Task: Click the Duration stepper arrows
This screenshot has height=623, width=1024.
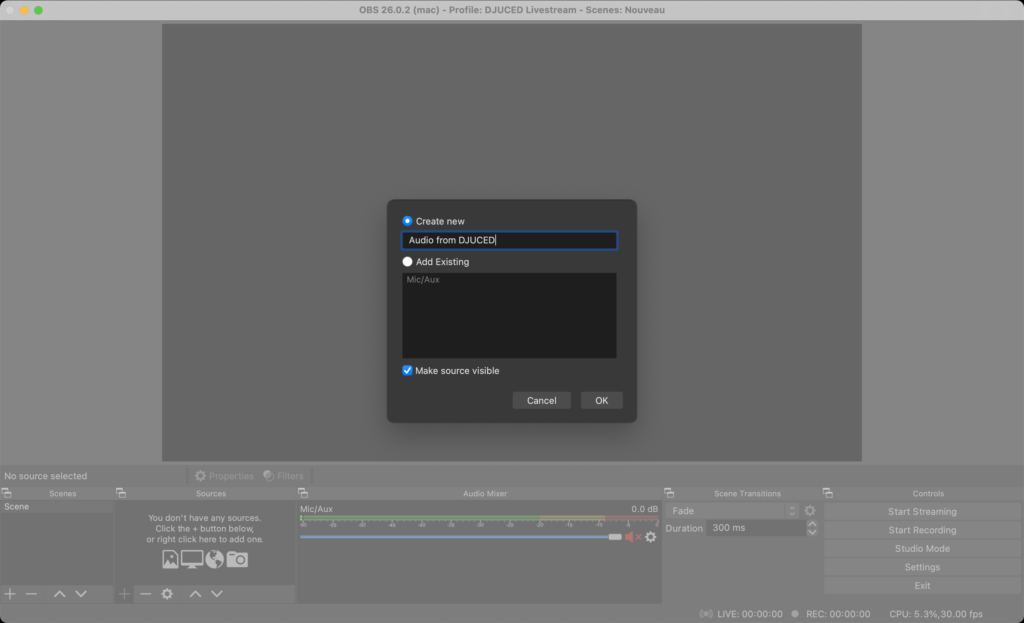Action: 811,528
